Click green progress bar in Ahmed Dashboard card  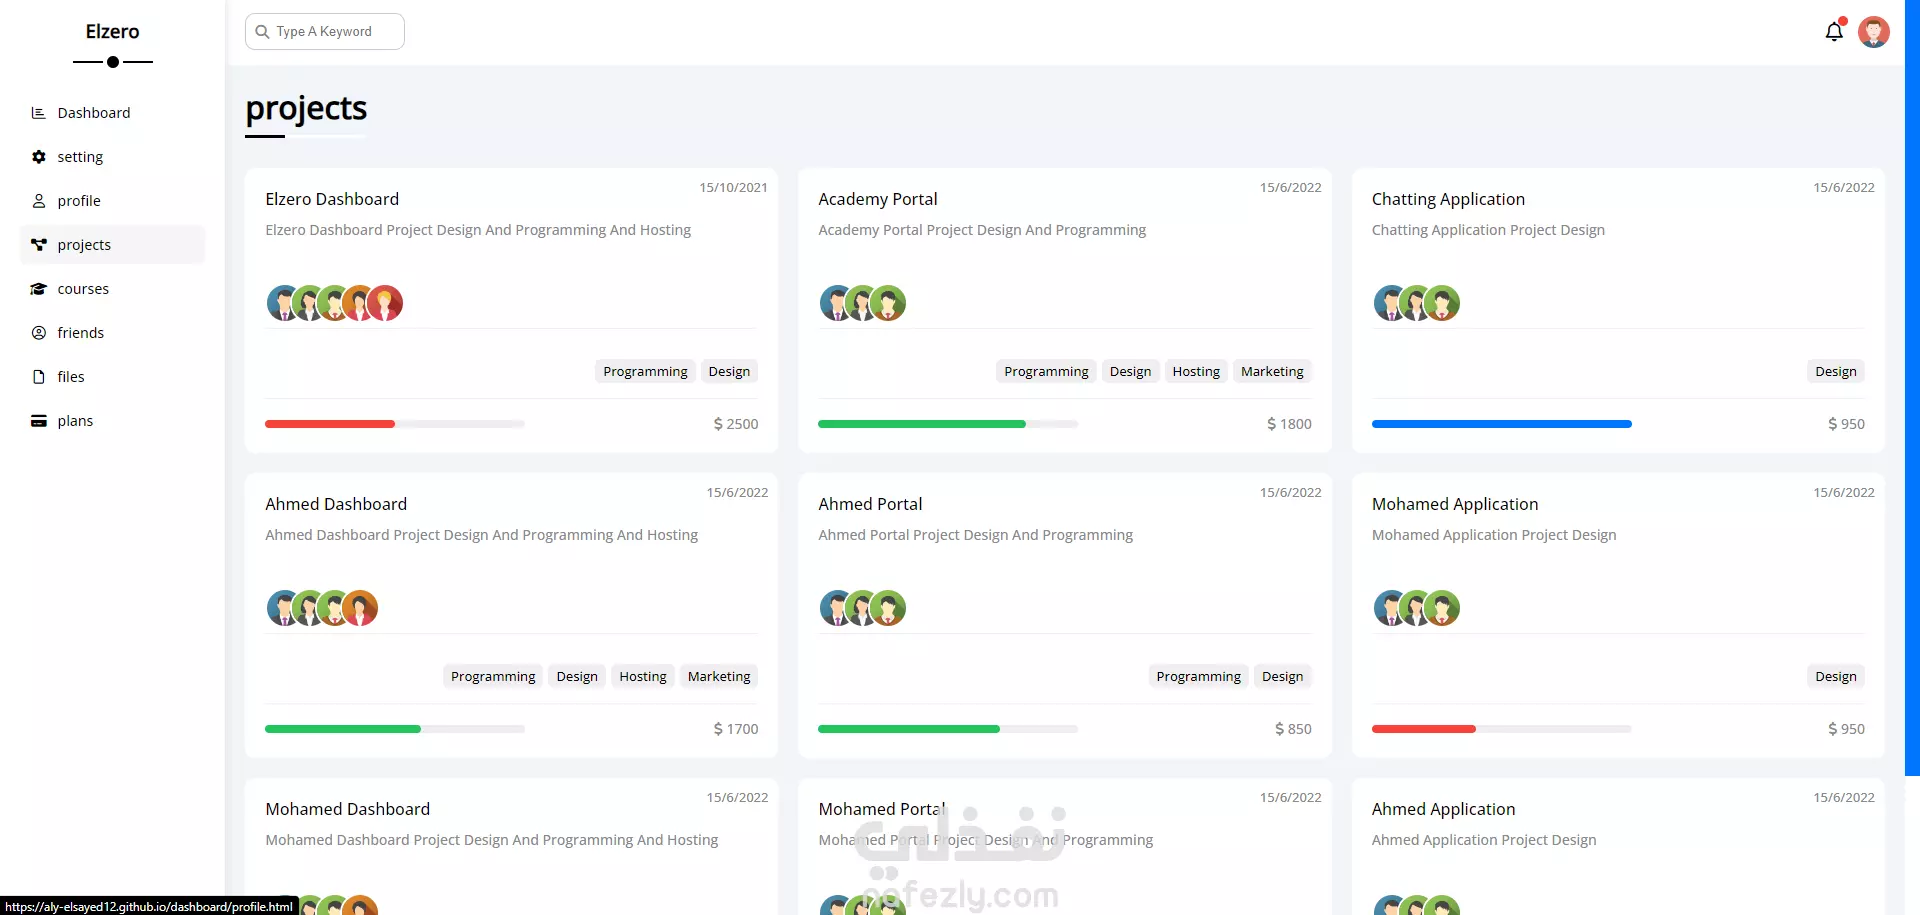coord(343,729)
